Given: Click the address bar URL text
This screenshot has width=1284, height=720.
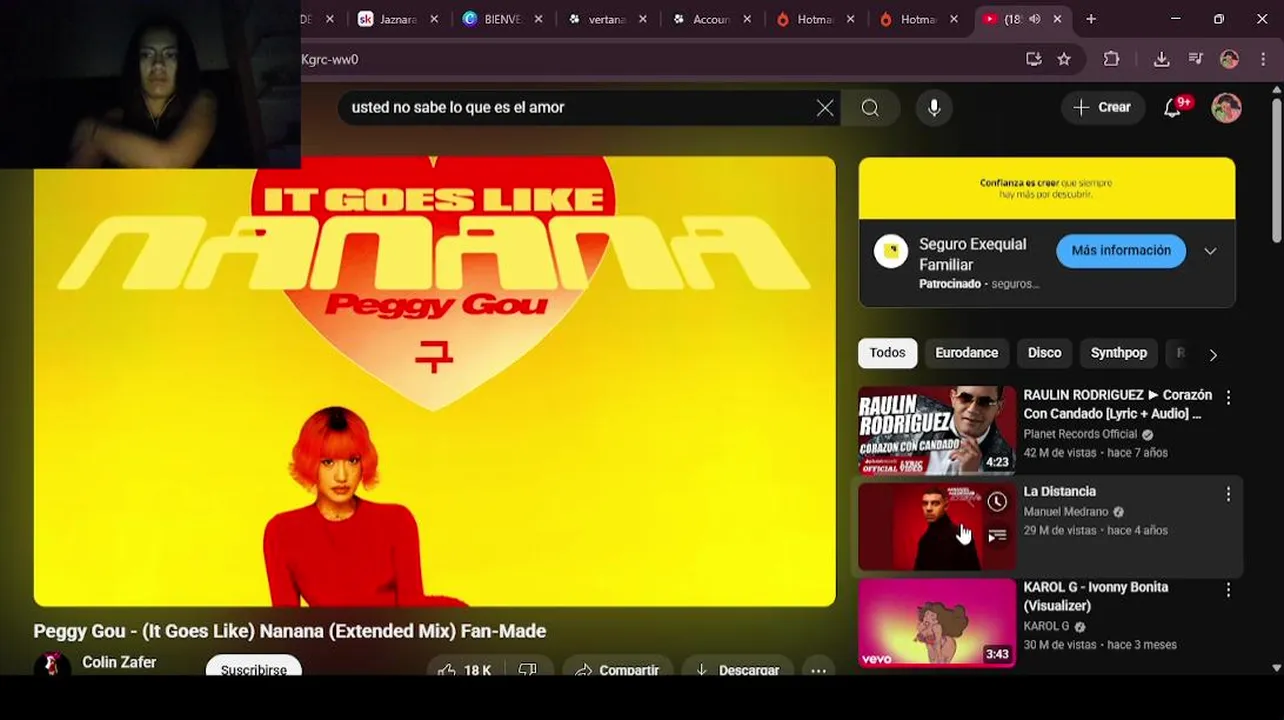Looking at the screenshot, I should (330, 59).
